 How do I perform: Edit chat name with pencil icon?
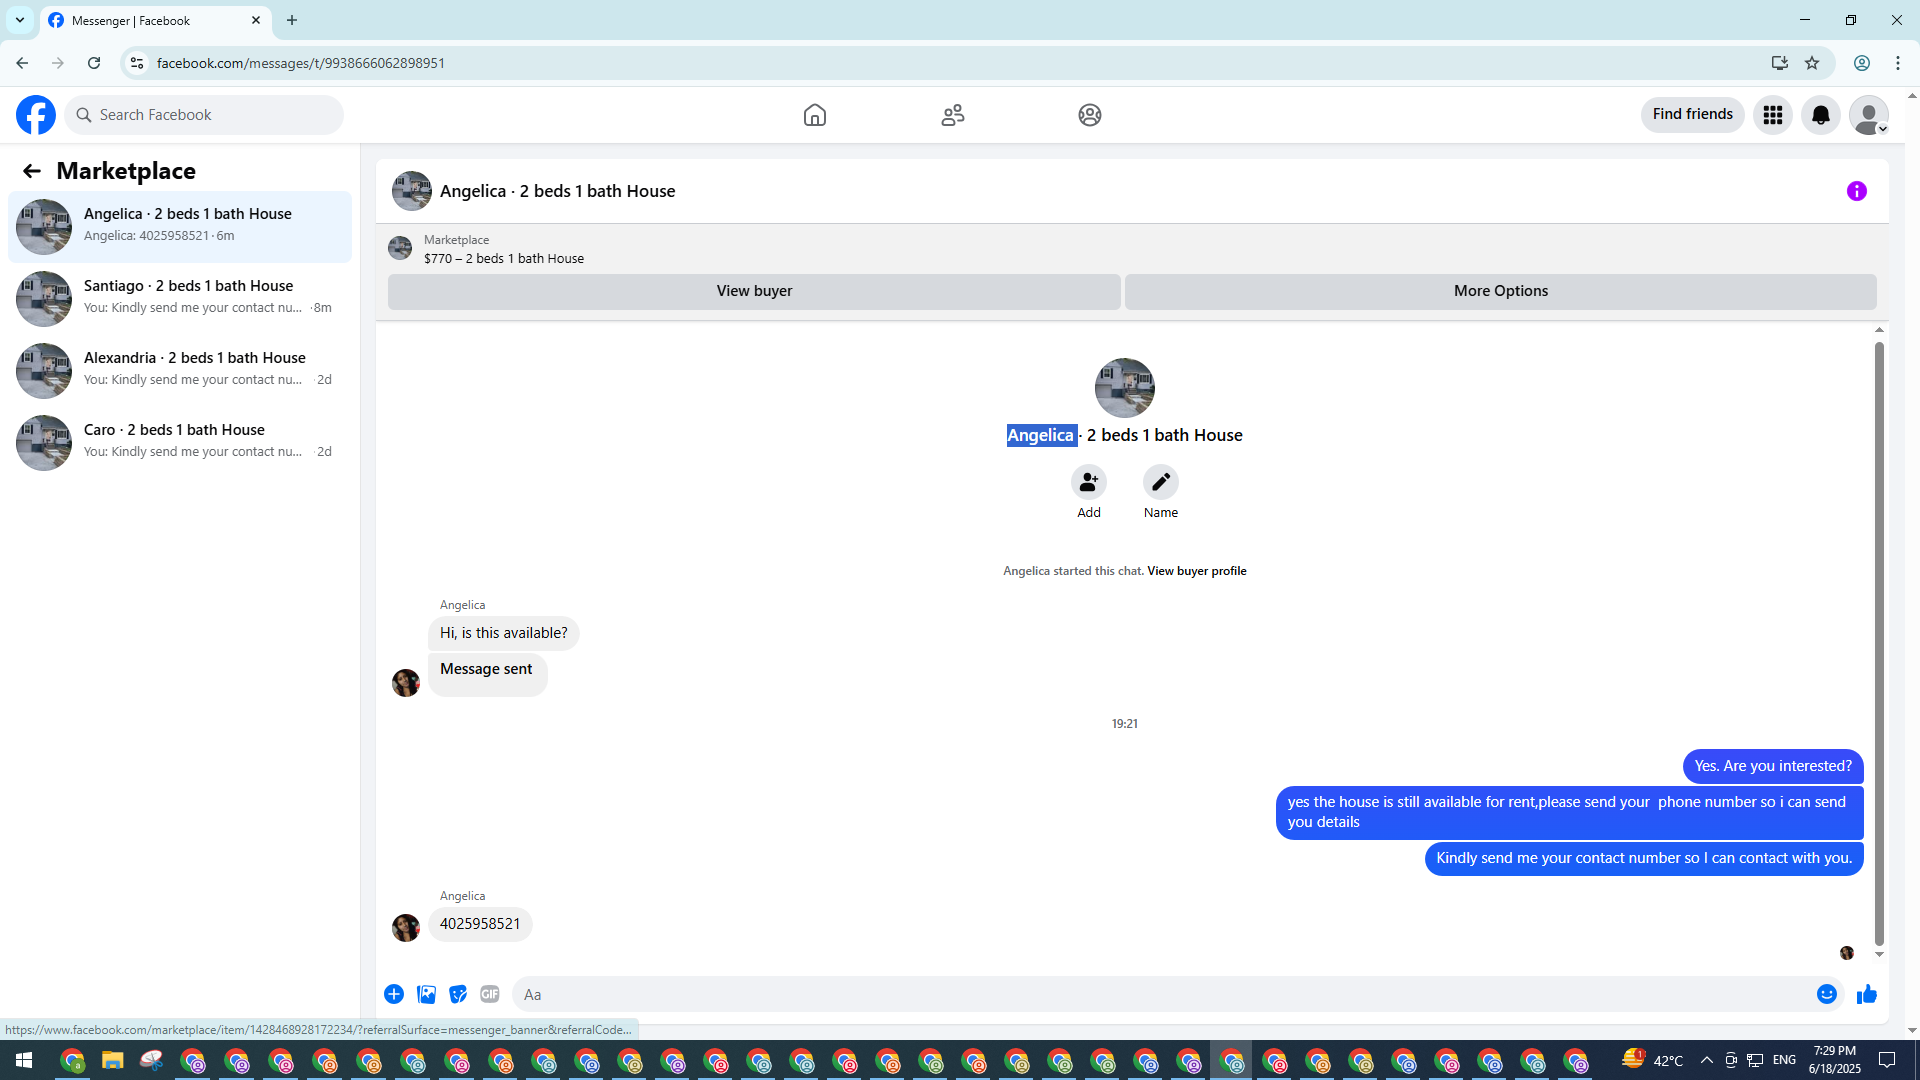tap(1161, 483)
